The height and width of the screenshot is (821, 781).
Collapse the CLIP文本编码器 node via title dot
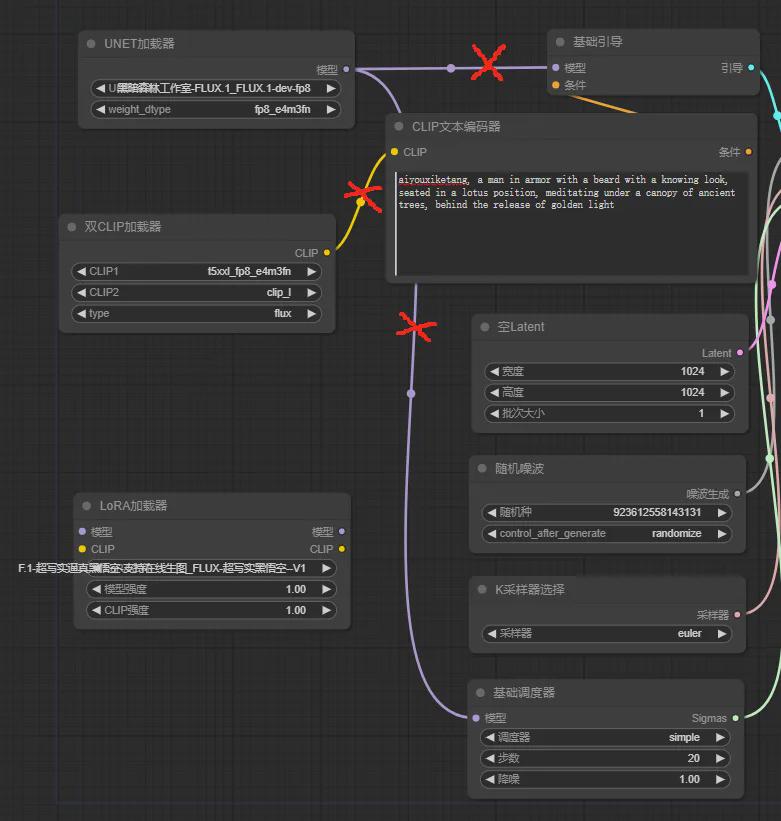pyautogui.click(x=399, y=127)
